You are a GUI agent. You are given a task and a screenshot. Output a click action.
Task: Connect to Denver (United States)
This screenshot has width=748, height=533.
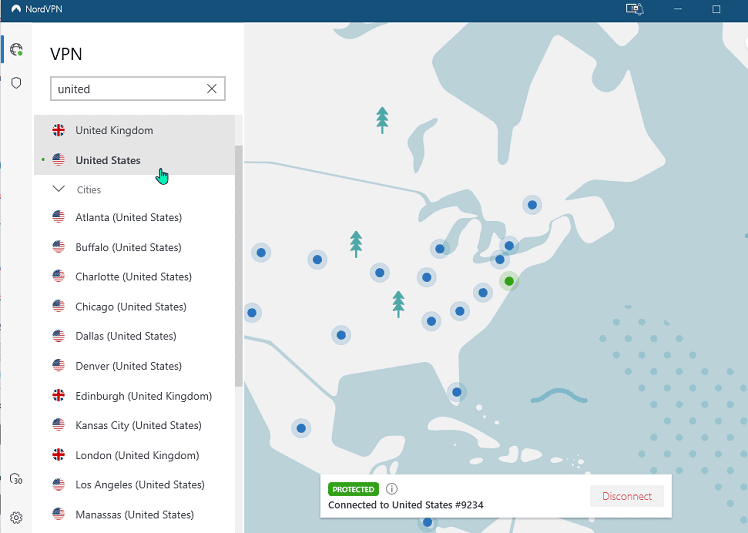[x=135, y=366]
